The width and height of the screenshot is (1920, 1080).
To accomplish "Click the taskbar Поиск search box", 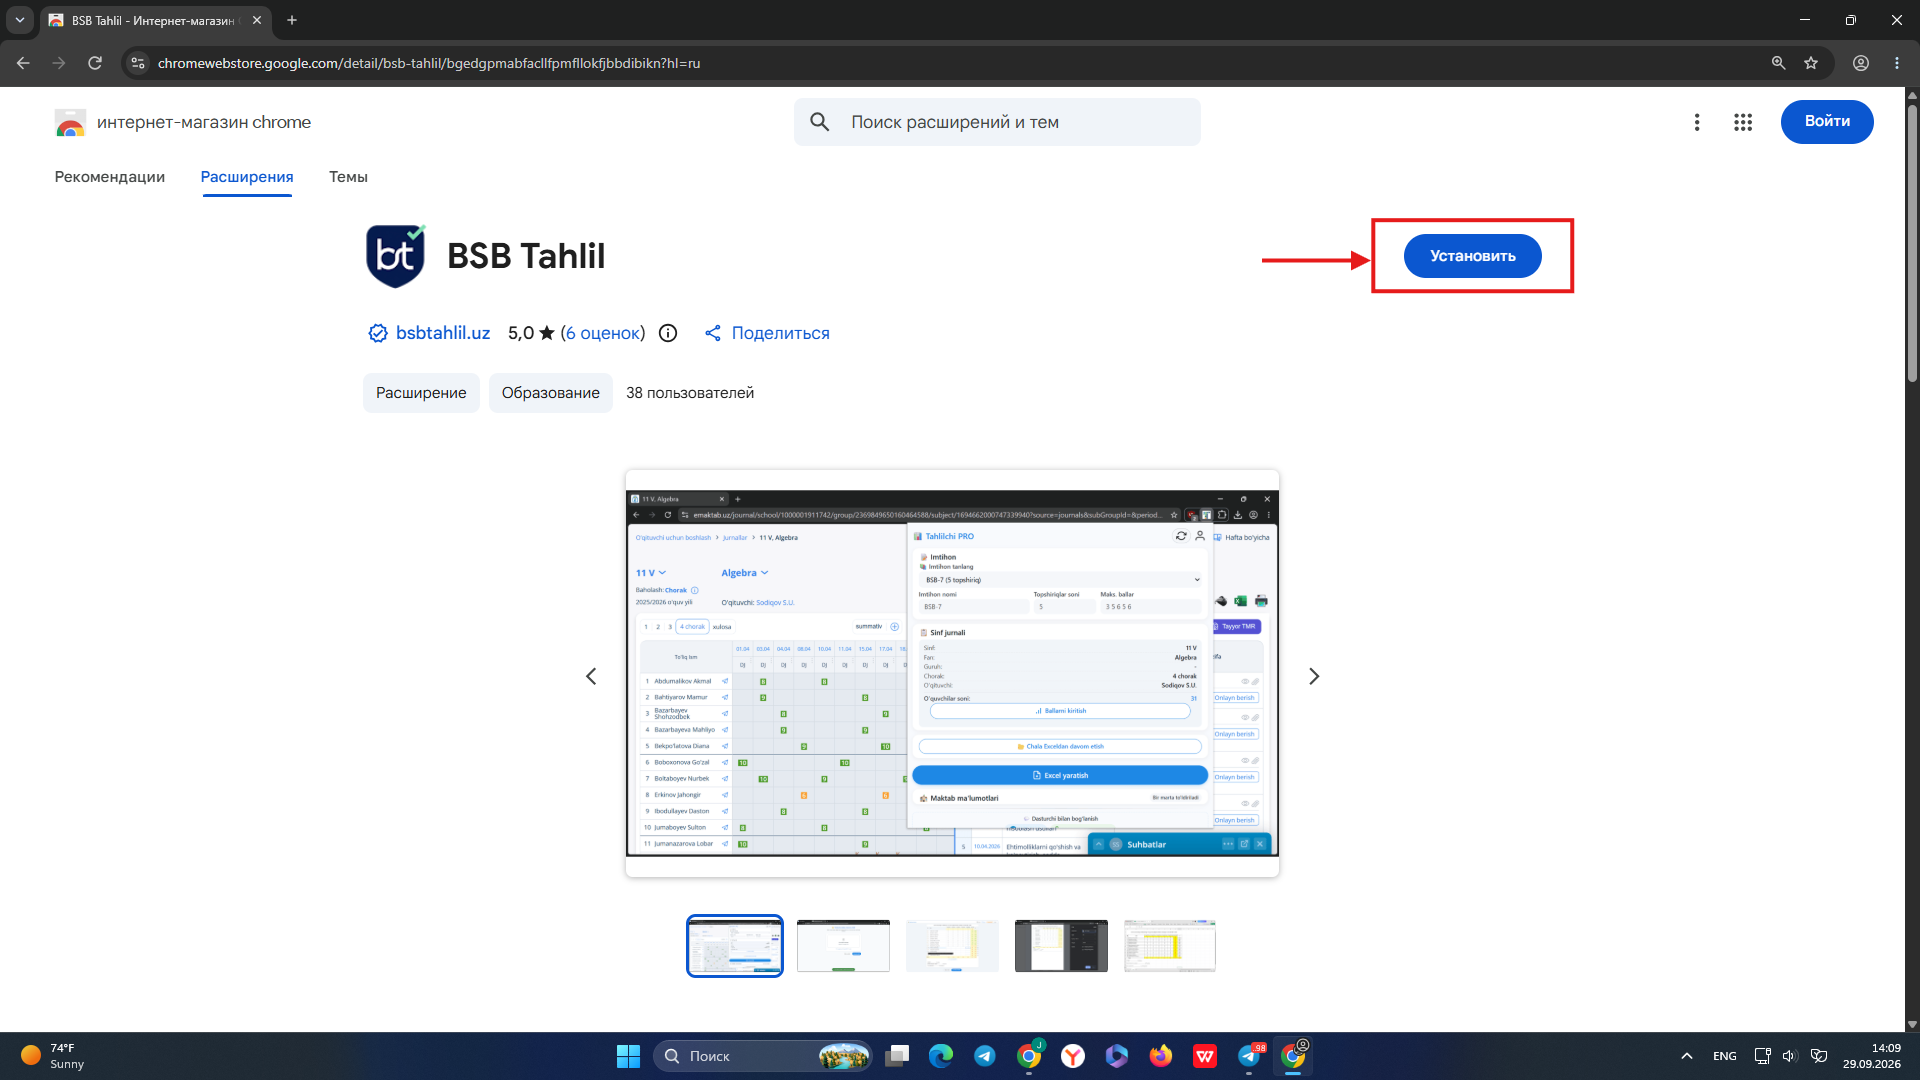I will click(x=763, y=1056).
